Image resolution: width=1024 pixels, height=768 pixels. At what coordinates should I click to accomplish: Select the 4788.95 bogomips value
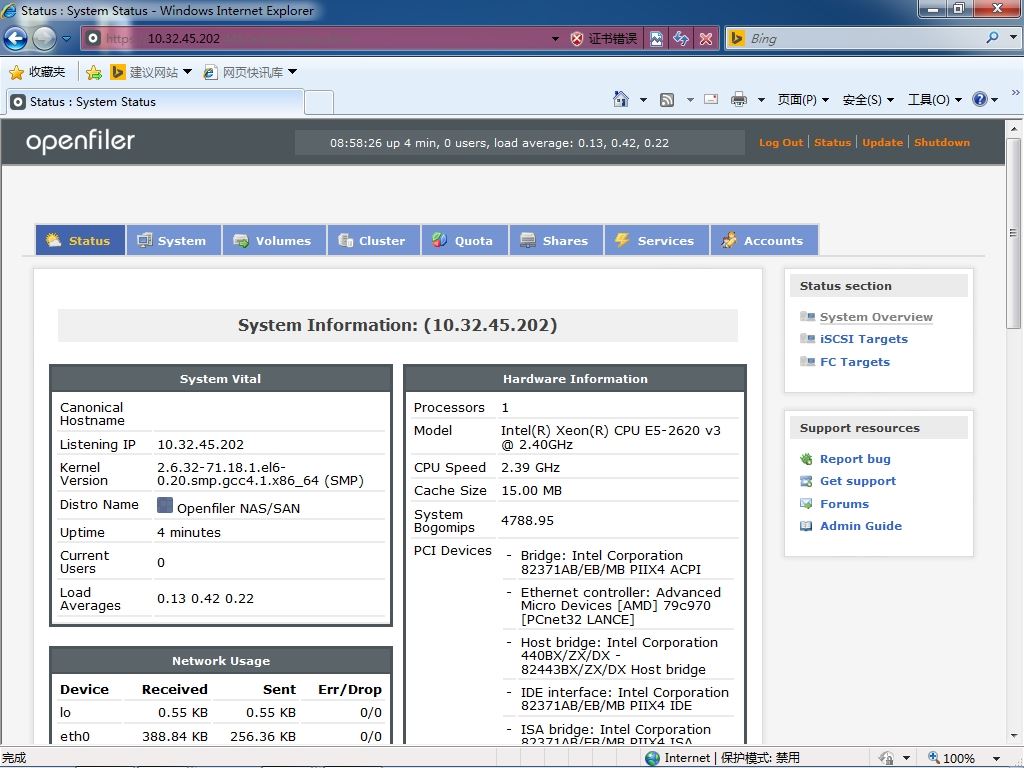527,520
